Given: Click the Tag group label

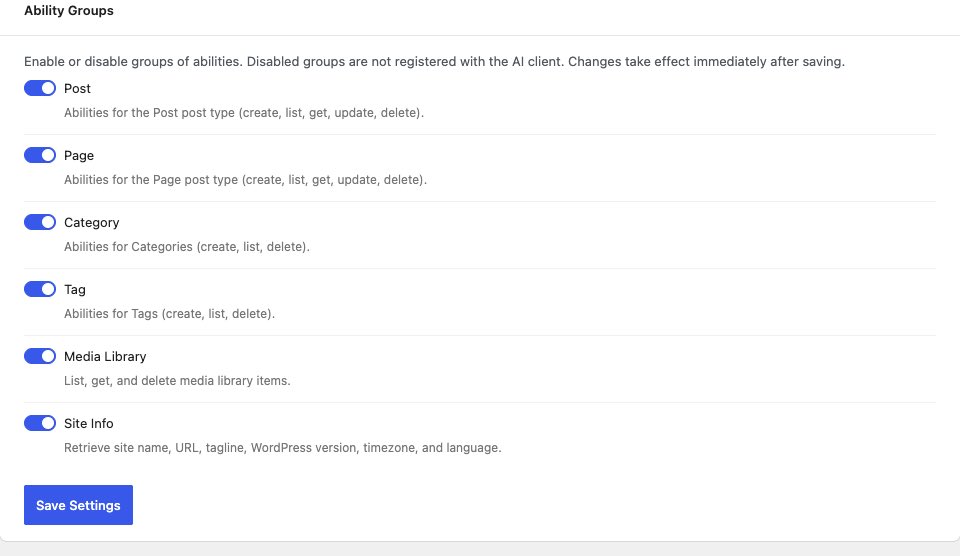Looking at the screenshot, I should 75,290.
